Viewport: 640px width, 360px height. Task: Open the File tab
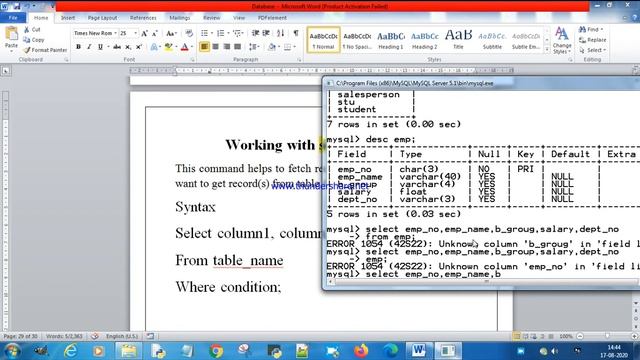pos(13,18)
